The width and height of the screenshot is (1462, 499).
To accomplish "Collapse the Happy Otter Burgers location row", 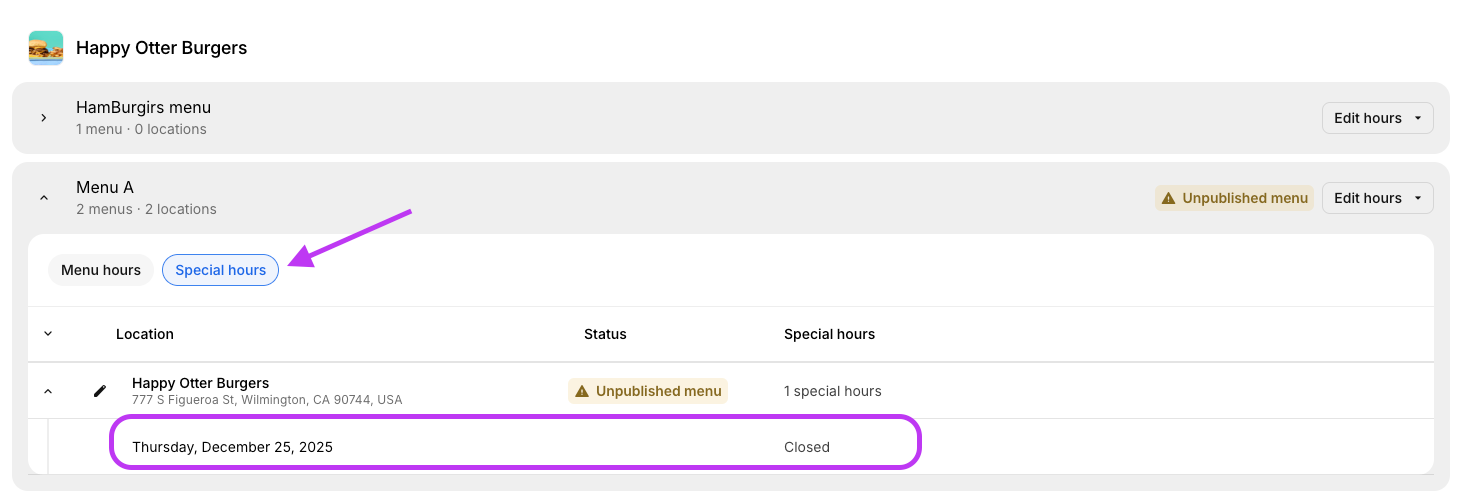I will 48,391.
